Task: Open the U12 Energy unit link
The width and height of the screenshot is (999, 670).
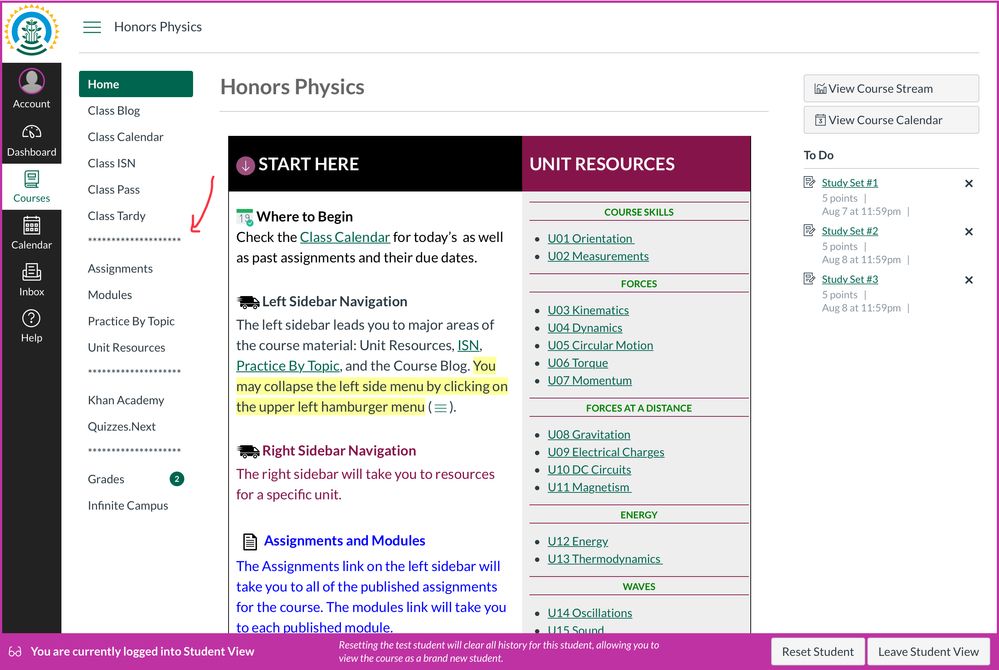Action: (x=577, y=541)
